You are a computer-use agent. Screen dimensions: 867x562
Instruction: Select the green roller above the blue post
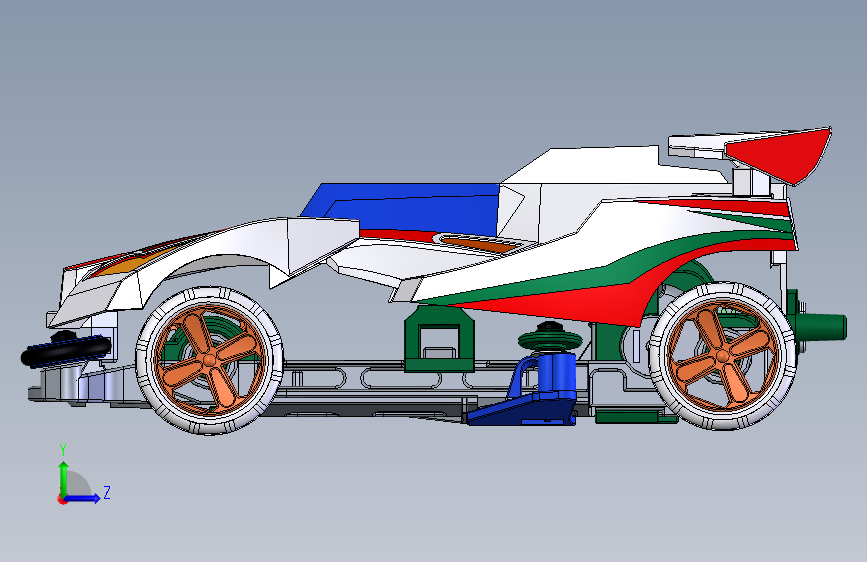click(x=549, y=339)
